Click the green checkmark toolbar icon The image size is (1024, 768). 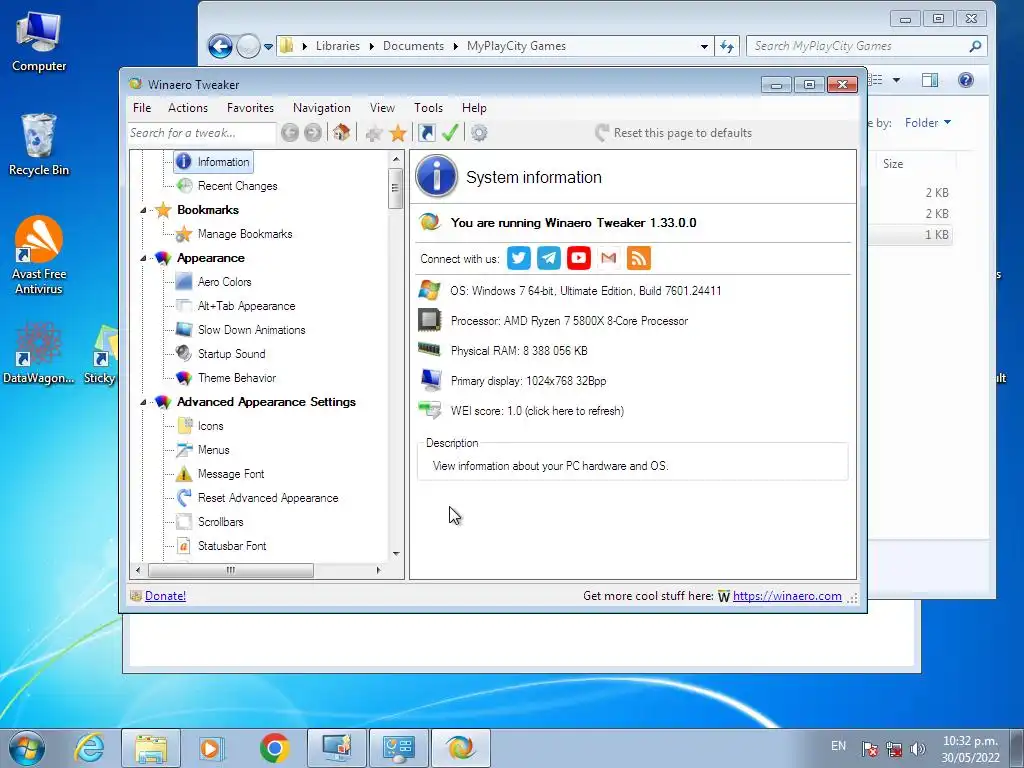click(450, 133)
